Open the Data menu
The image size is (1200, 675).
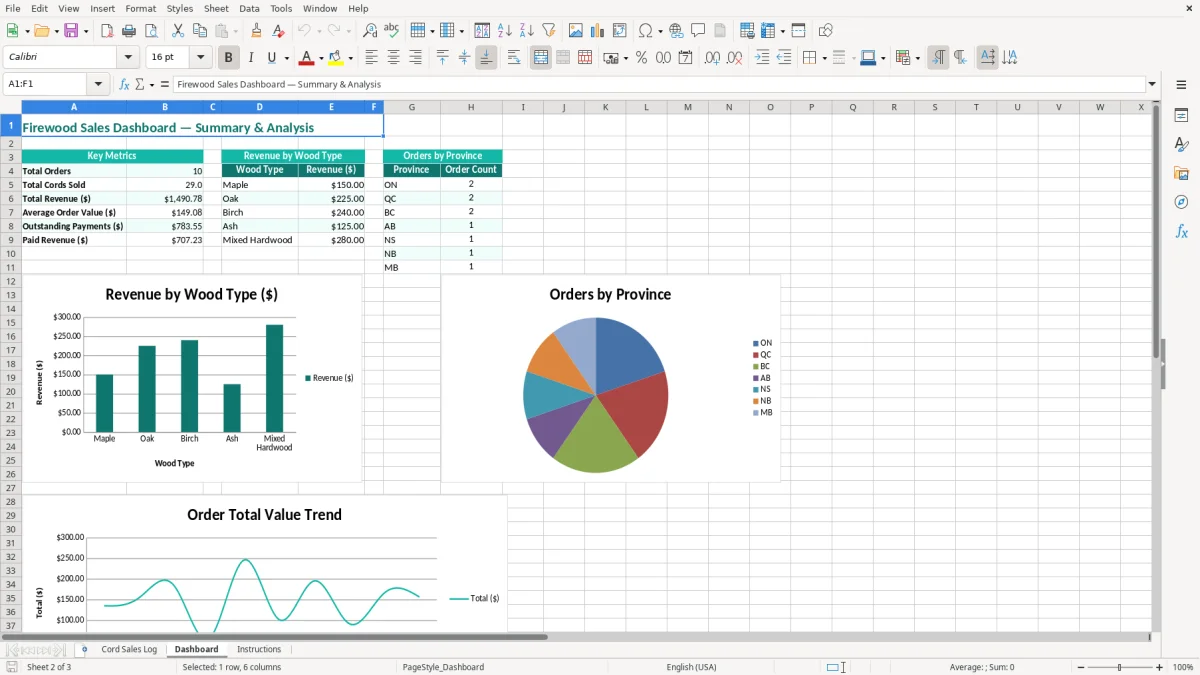click(x=249, y=8)
